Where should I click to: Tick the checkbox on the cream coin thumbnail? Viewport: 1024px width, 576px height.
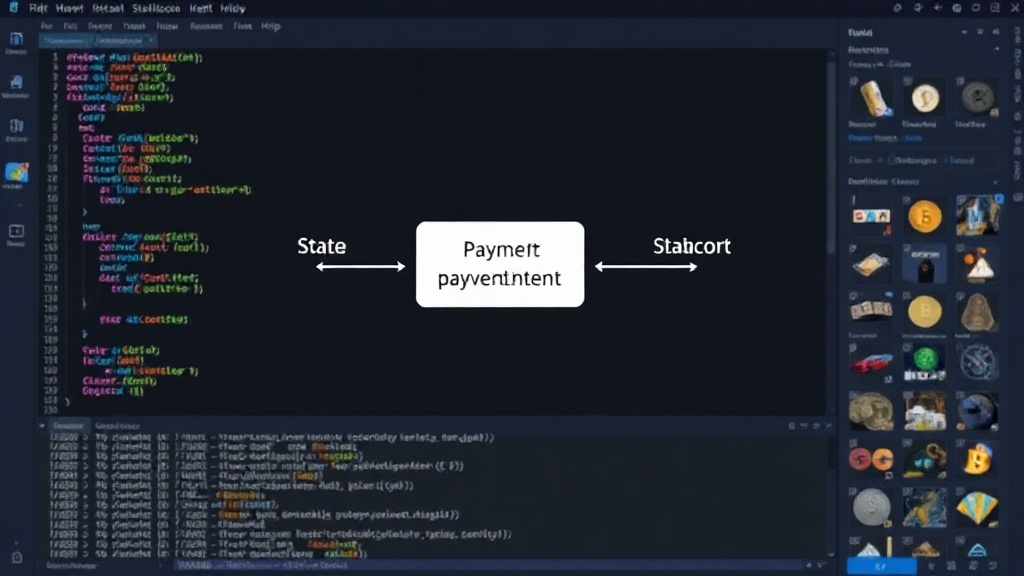[x=907, y=81]
